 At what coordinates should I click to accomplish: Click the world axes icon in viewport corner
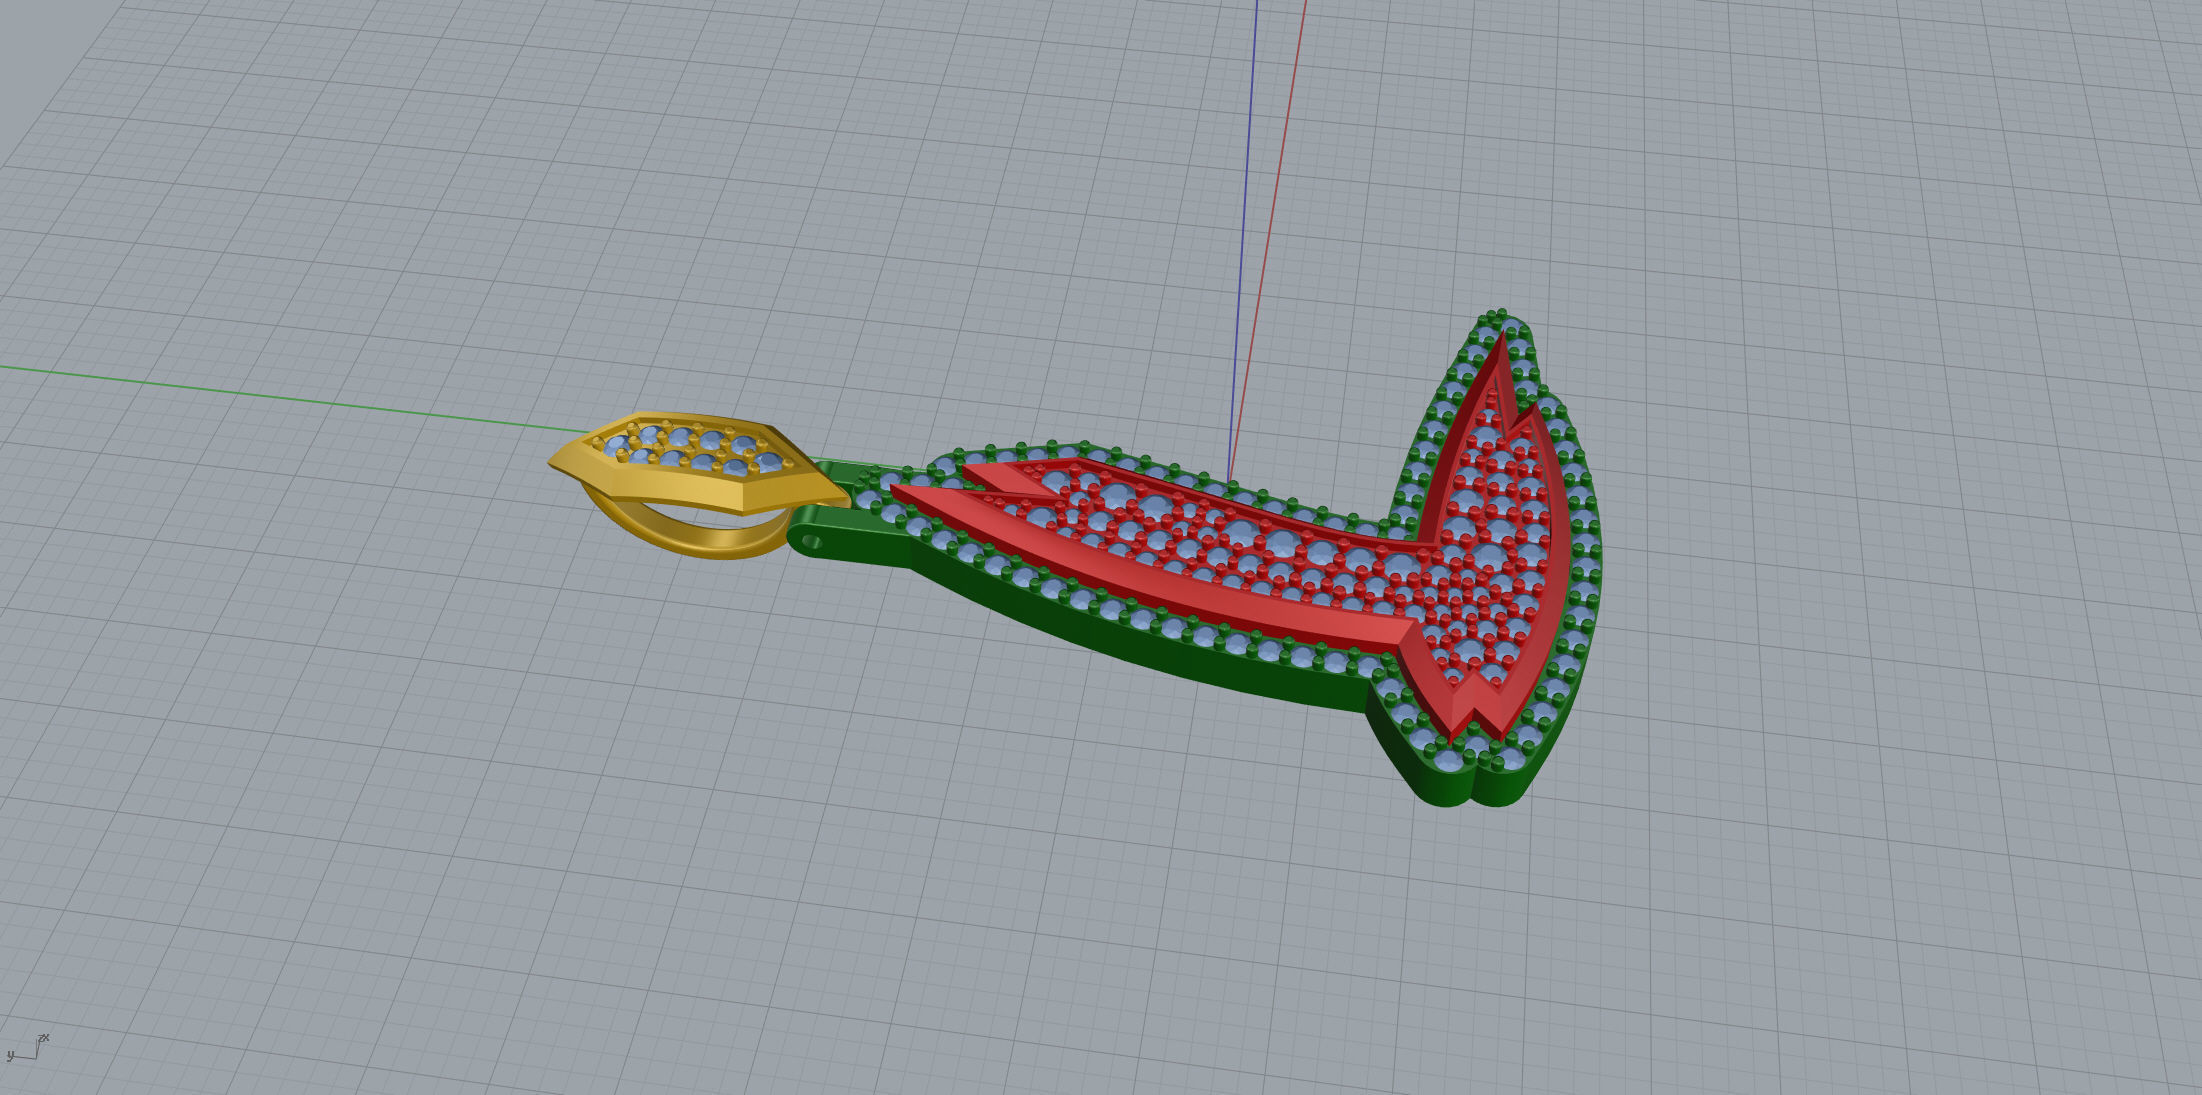click(x=27, y=1048)
